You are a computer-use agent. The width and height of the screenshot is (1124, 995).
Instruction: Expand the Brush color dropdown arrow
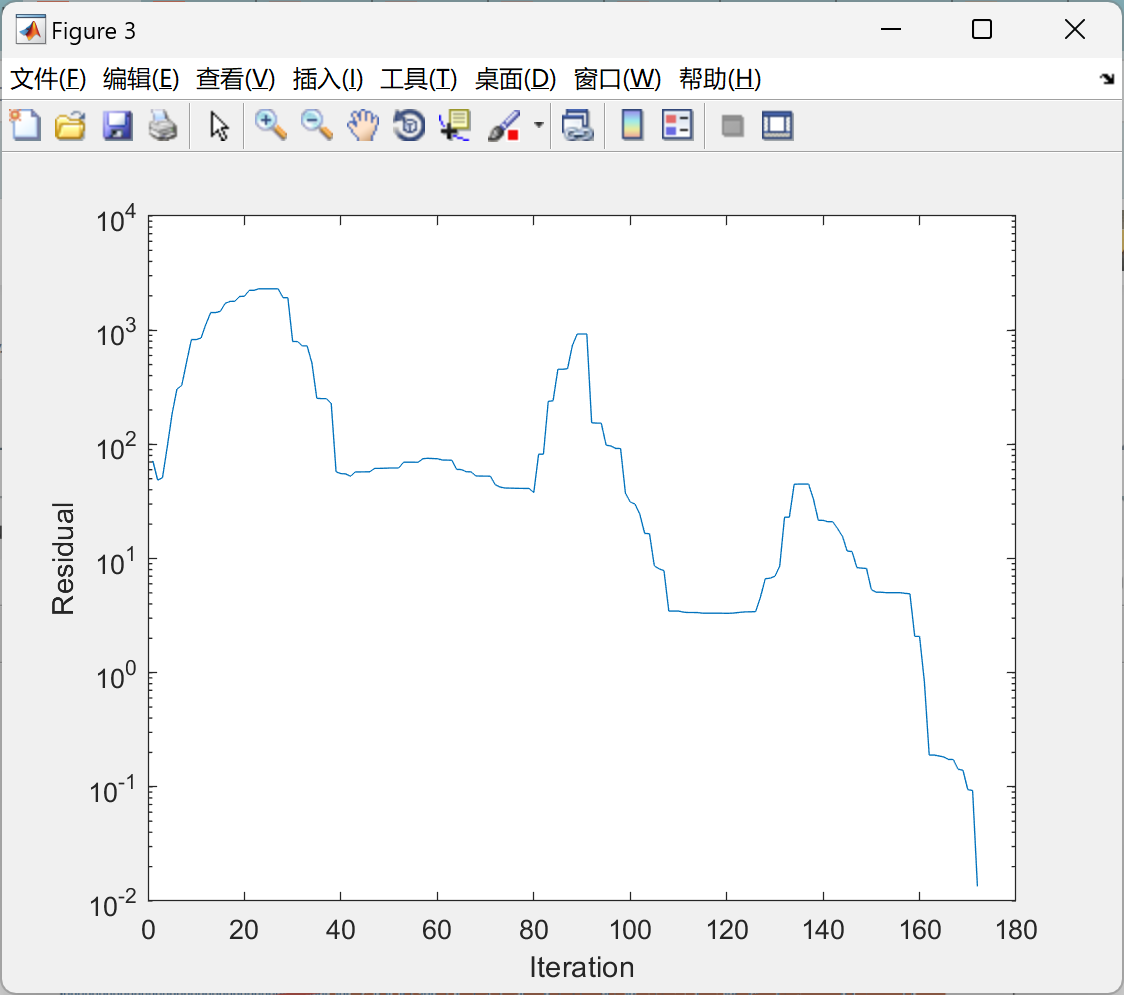point(538,125)
